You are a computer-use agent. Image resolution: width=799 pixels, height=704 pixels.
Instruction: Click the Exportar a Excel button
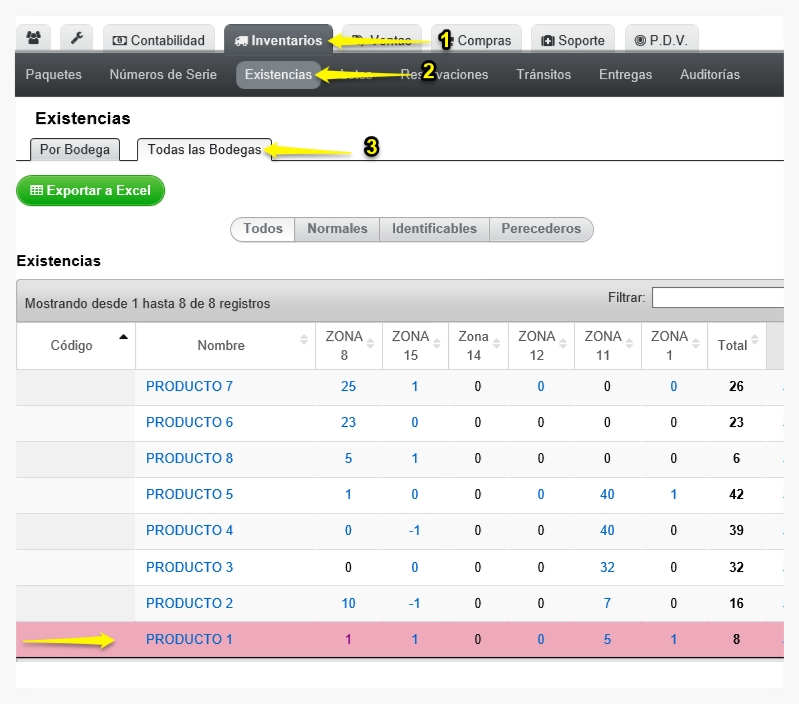[x=90, y=191]
